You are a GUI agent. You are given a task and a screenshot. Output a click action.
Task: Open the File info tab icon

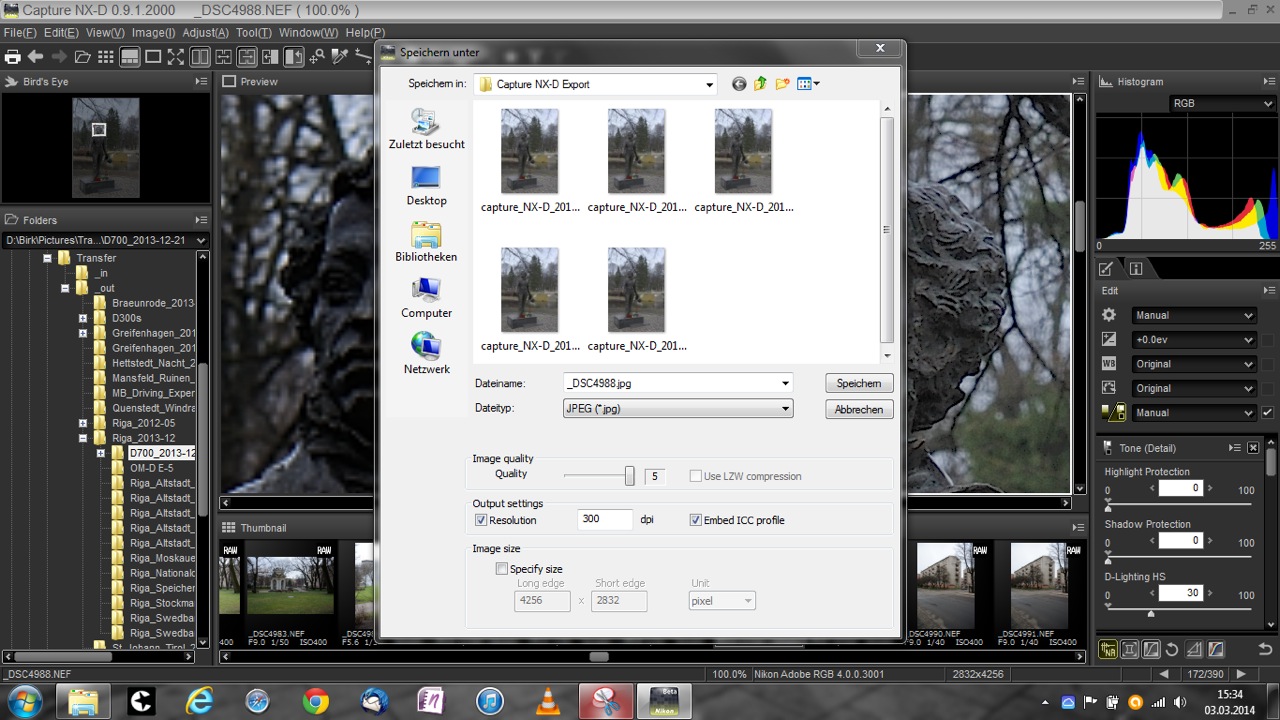[1136, 268]
